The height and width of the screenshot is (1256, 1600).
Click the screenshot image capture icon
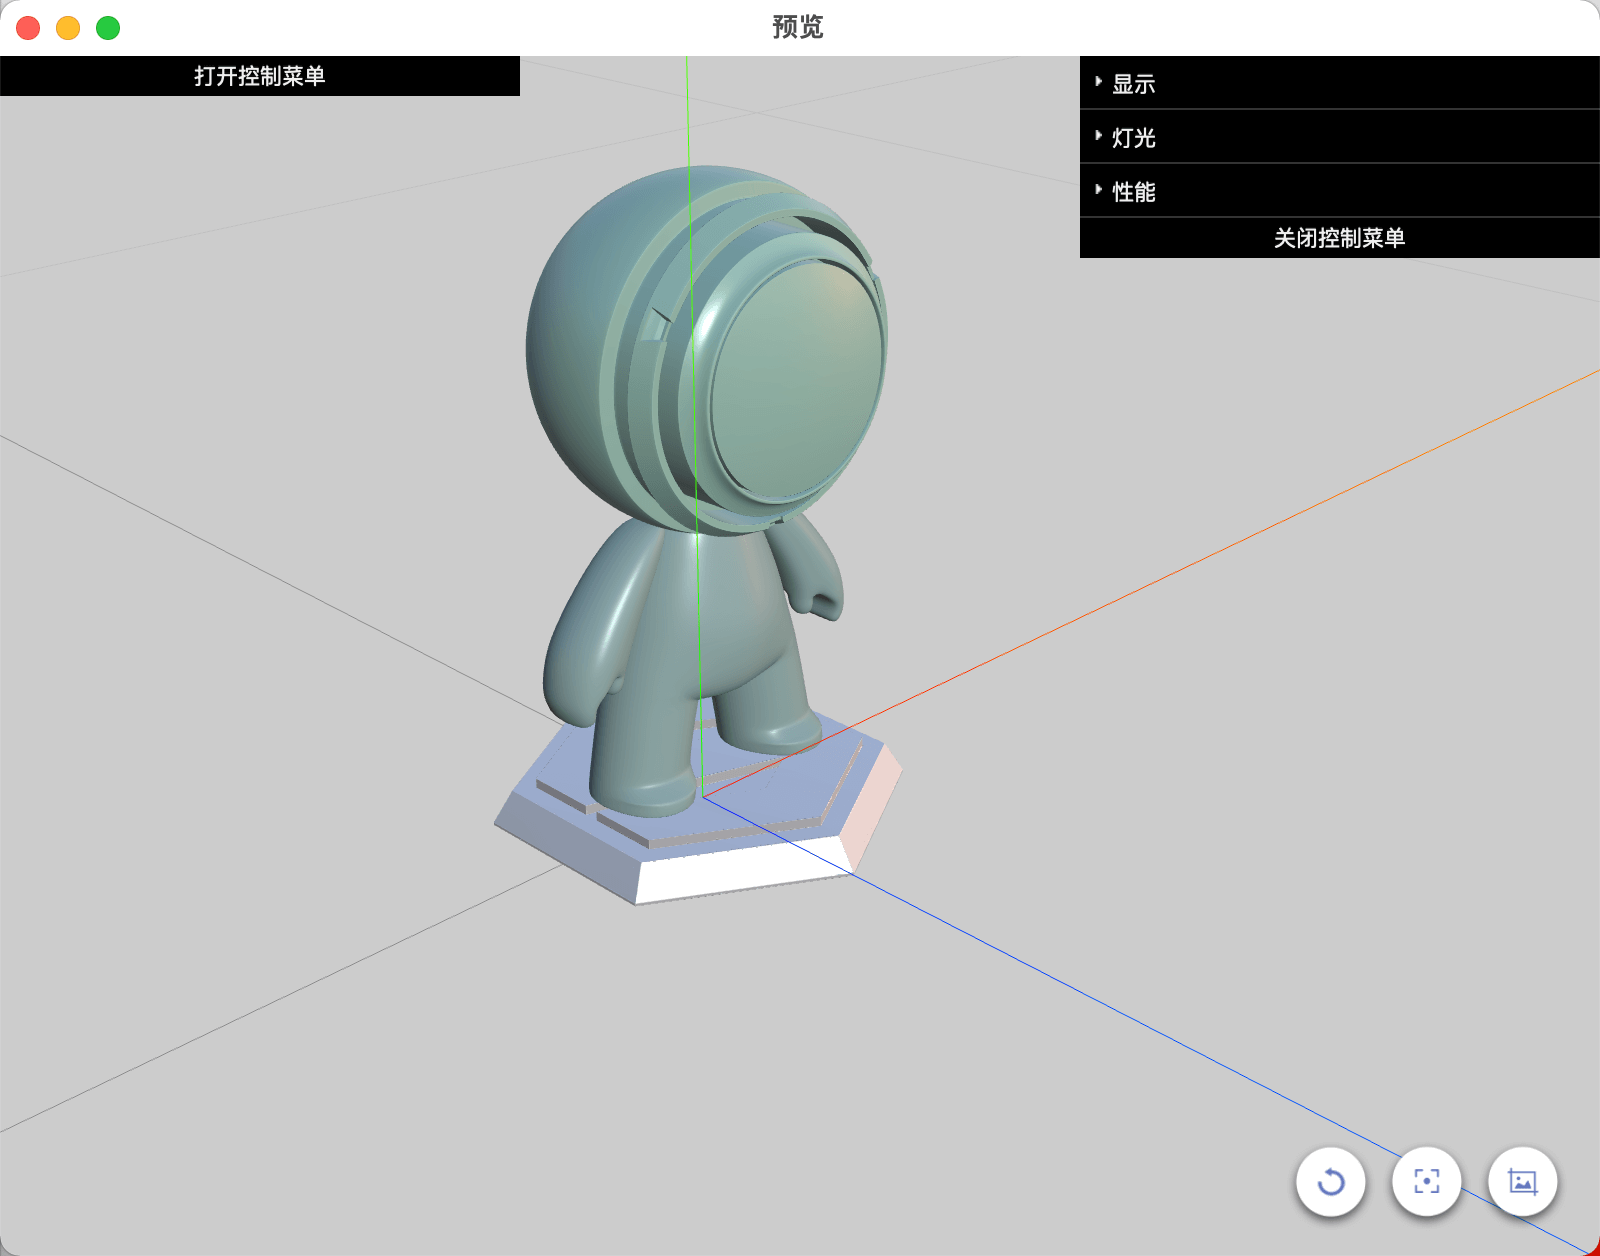click(x=1523, y=1182)
